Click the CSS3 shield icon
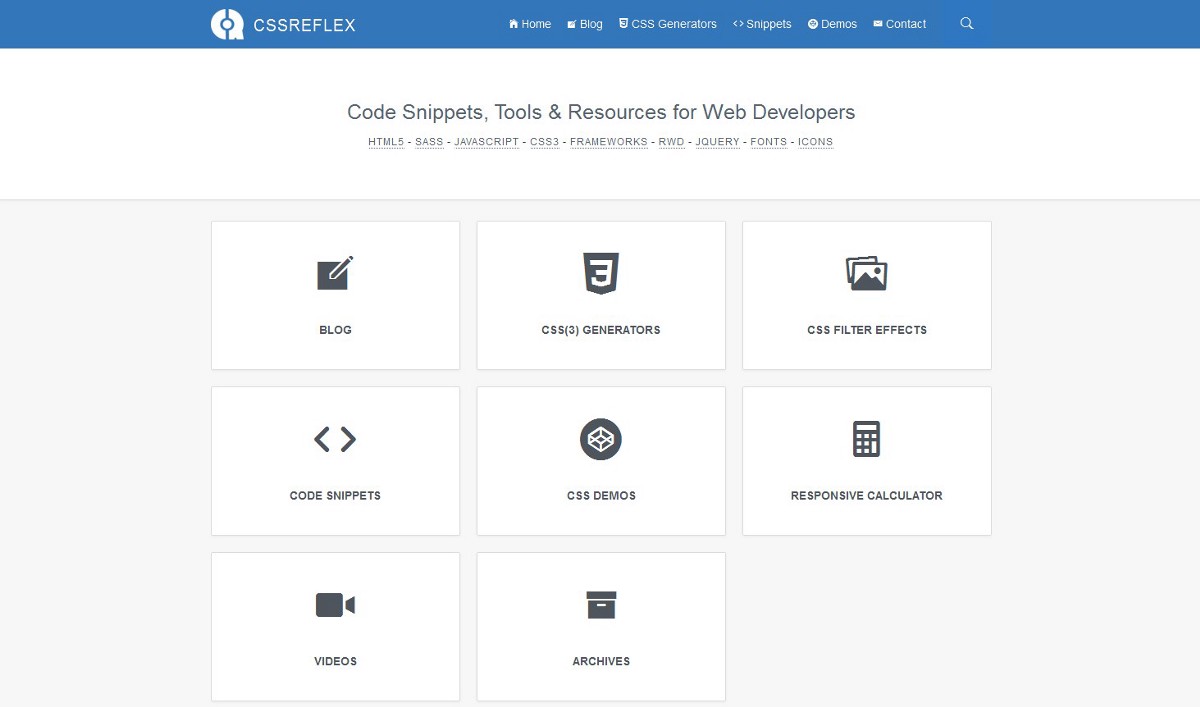Image resolution: width=1200 pixels, height=707 pixels. [x=601, y=273]
